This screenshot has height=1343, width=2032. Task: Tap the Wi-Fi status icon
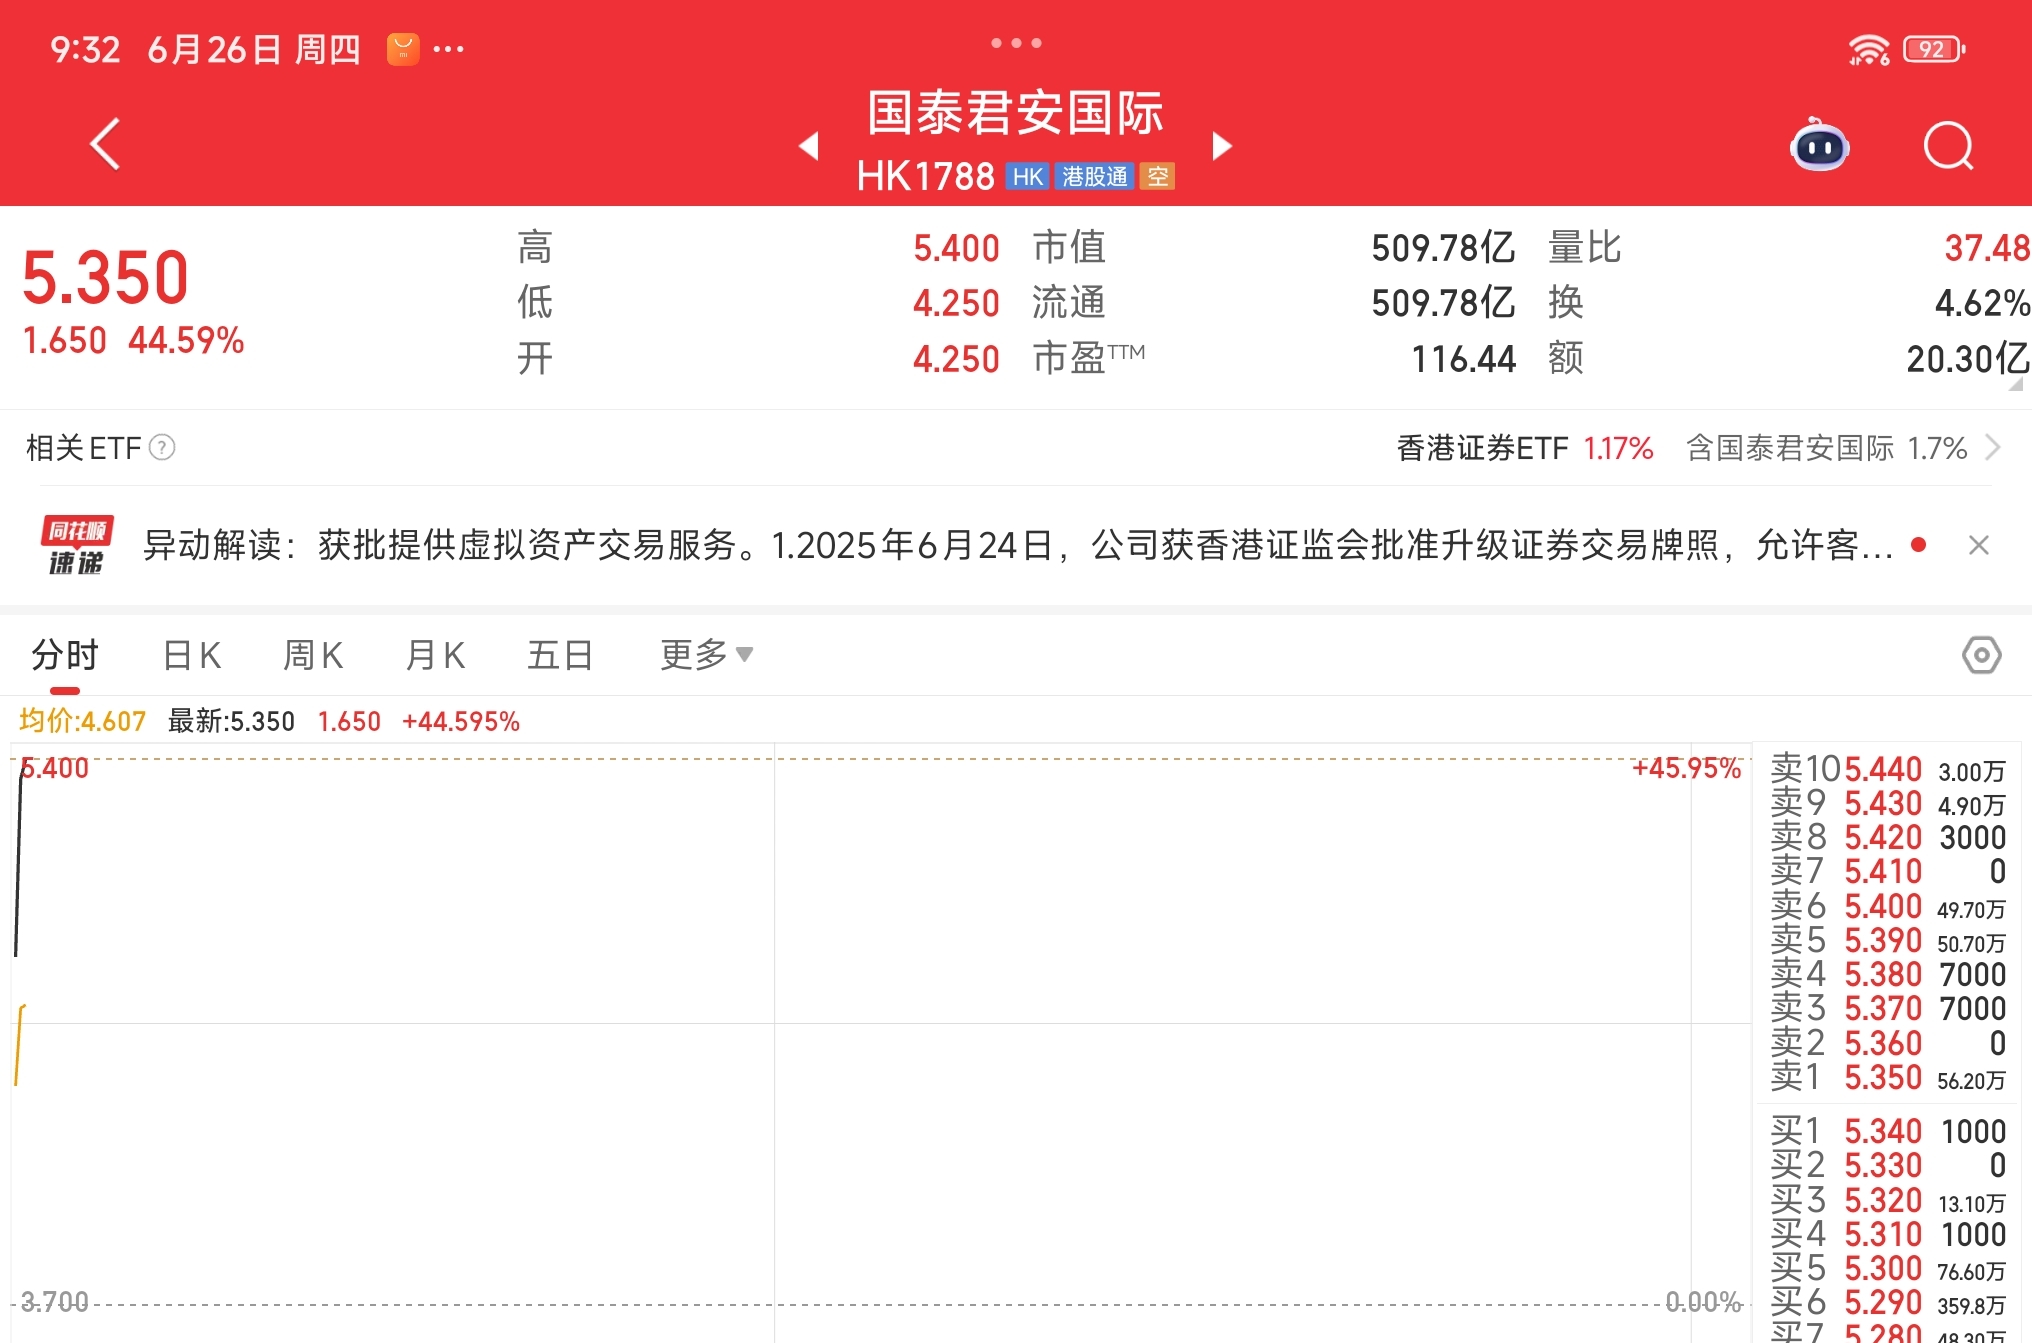pyautogui.click(x=1868, y=49)
